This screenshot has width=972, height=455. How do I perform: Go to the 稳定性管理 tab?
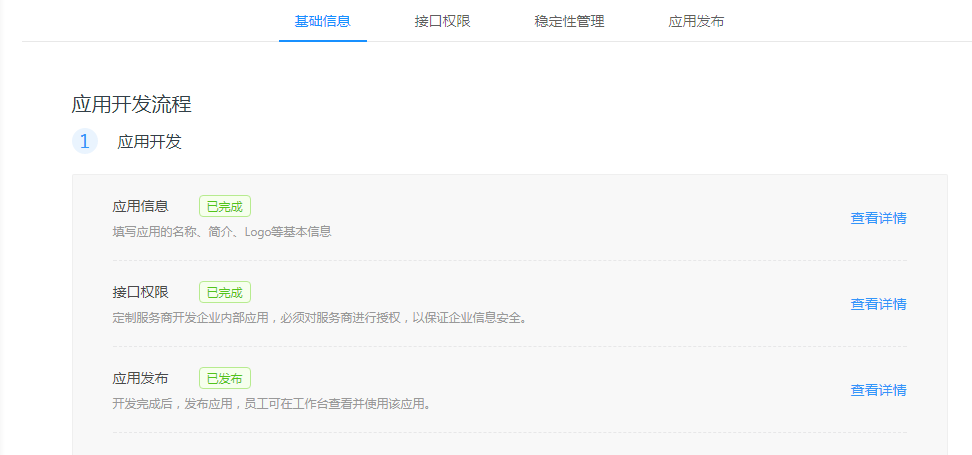(569, 22)
